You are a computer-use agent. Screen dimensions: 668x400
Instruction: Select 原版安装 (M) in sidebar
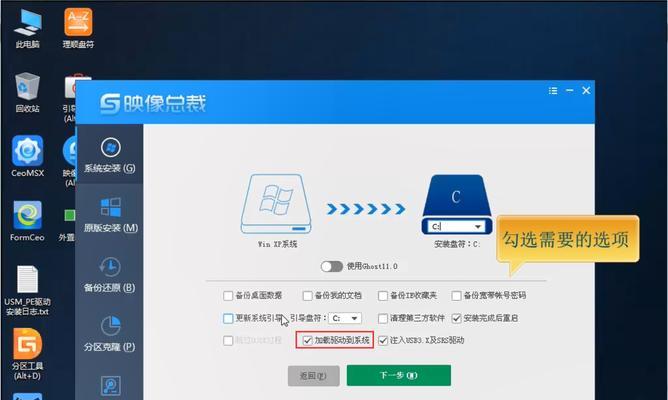pyautogui.click(x=110, y=215)
